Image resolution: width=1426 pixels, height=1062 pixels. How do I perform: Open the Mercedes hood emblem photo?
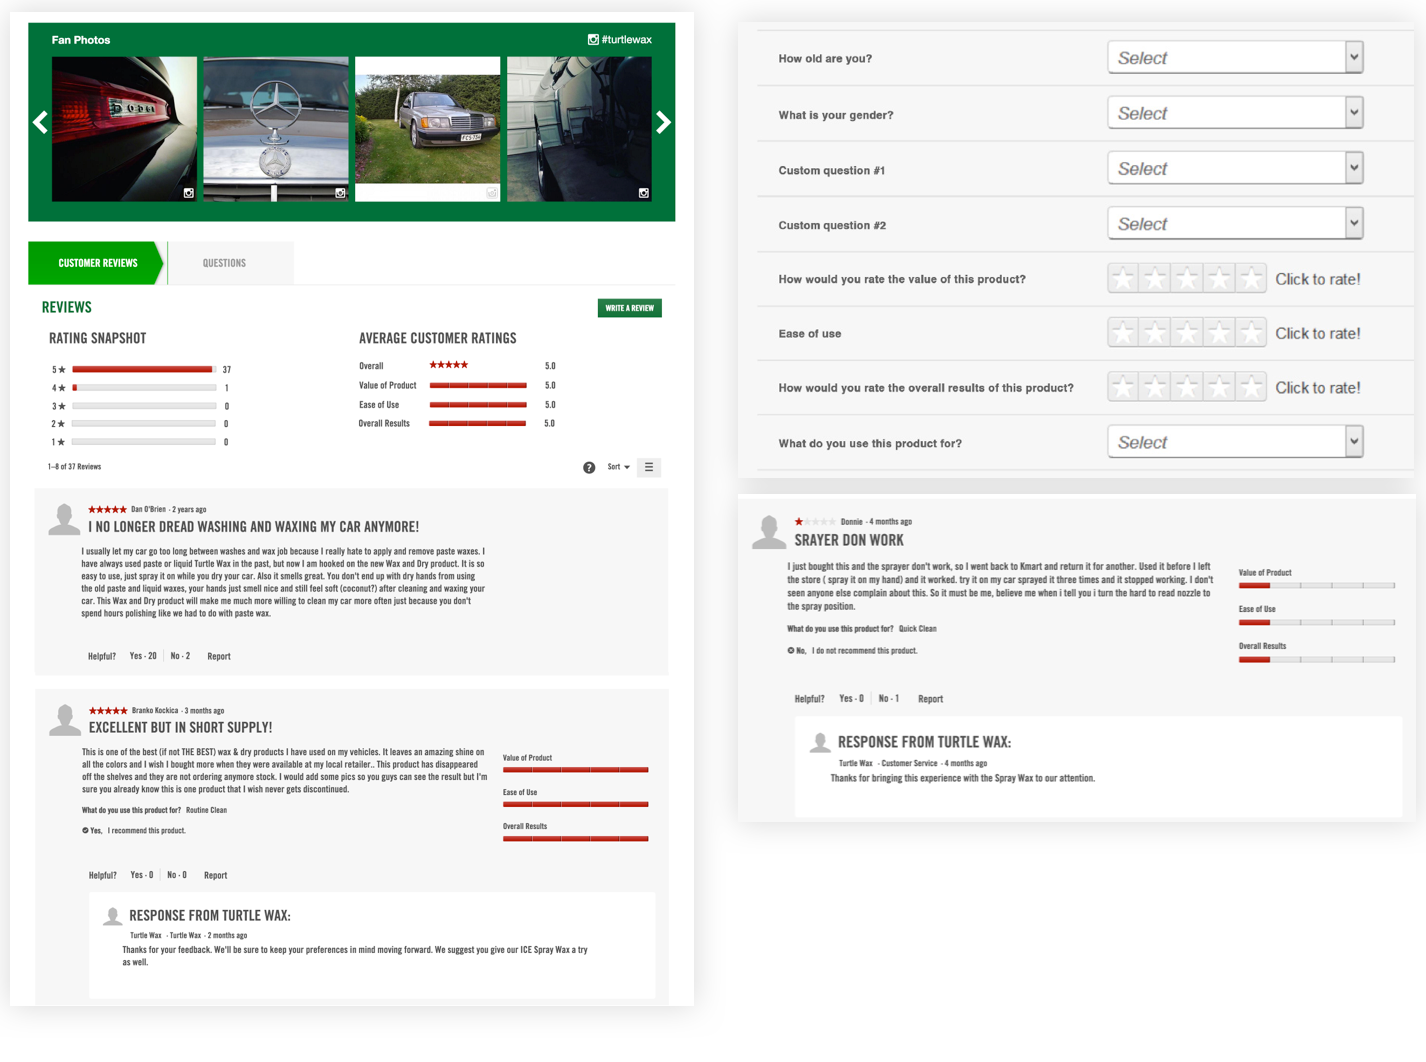276,129
